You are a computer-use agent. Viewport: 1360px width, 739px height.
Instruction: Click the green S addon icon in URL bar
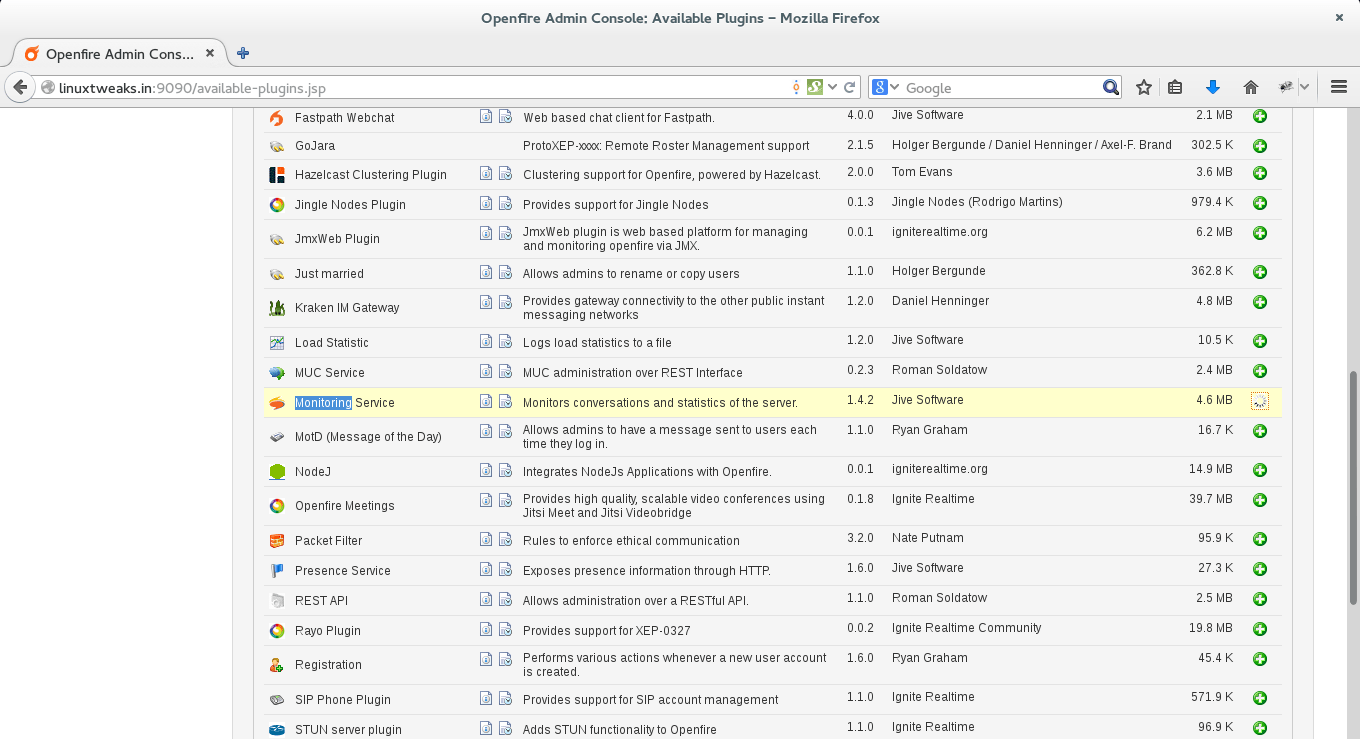(815, 88)
